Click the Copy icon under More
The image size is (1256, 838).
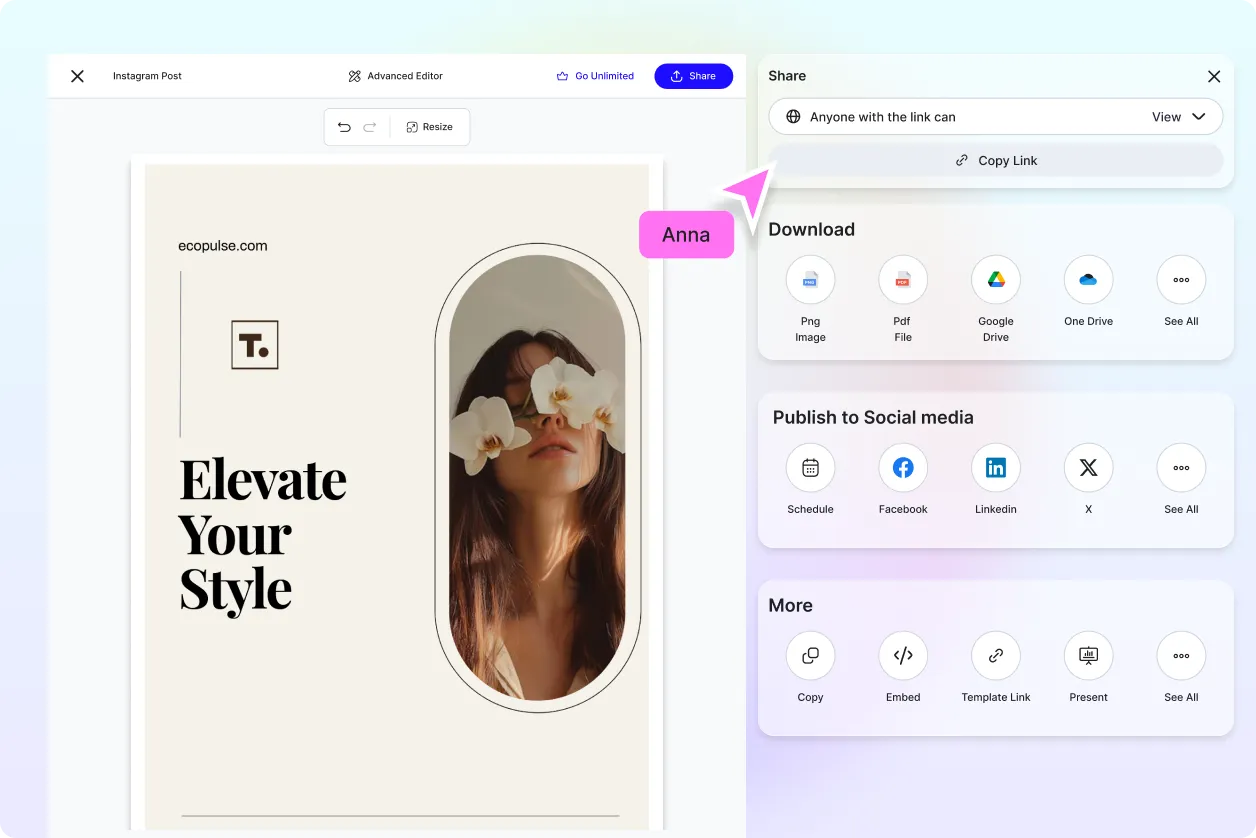point(810,656)
